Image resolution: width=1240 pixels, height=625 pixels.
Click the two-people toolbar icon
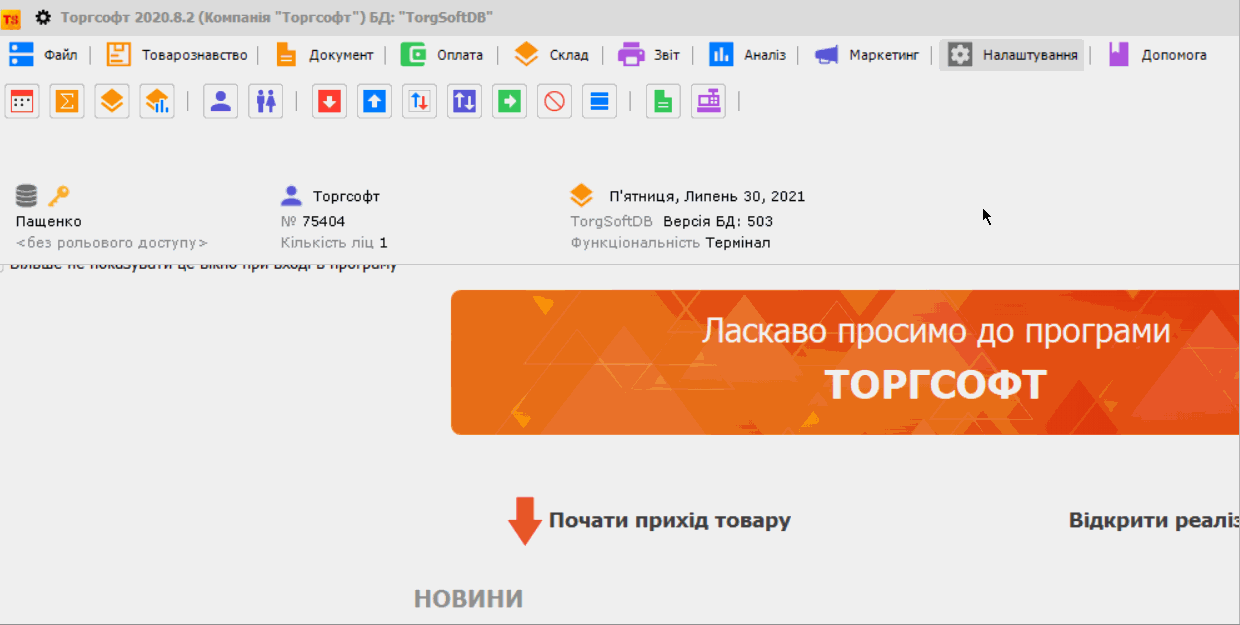coord(265,101)
